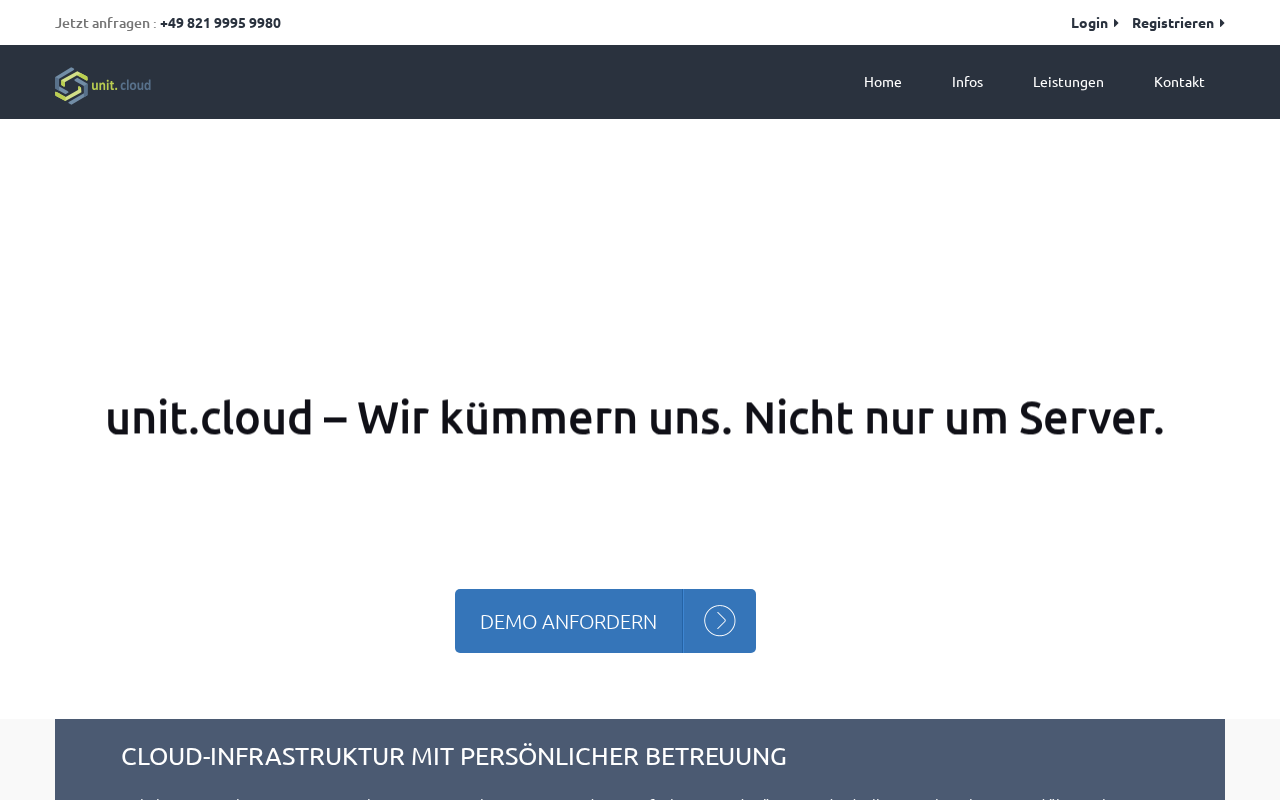Image resolution: width=1280 pixels, height=800 pixels.
Task: Click 'unit.cloud' at the start of the headline
Action: tap(209, 418)
